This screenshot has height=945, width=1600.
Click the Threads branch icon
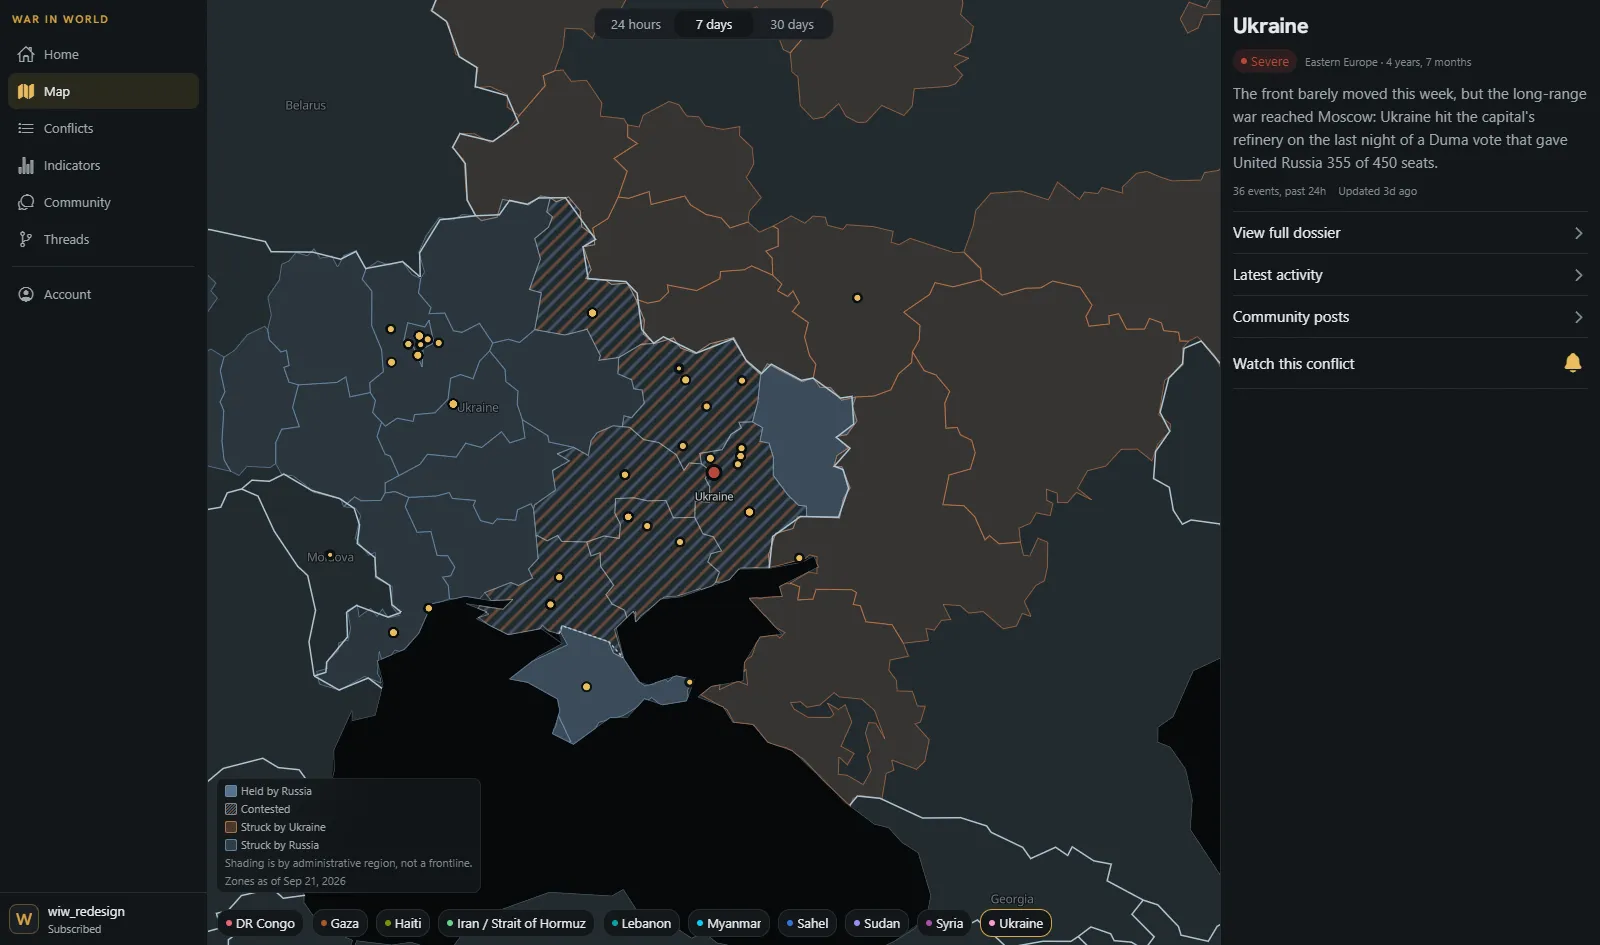26,239
